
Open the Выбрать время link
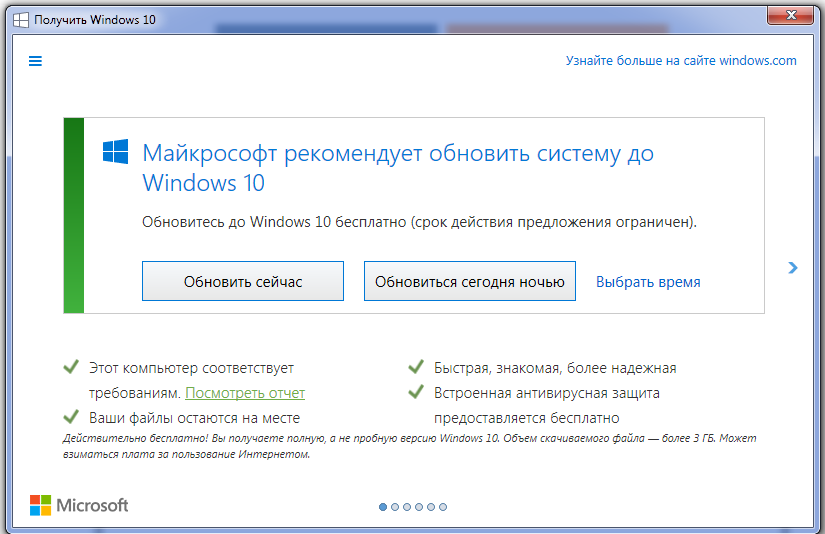tap(648, 282)
